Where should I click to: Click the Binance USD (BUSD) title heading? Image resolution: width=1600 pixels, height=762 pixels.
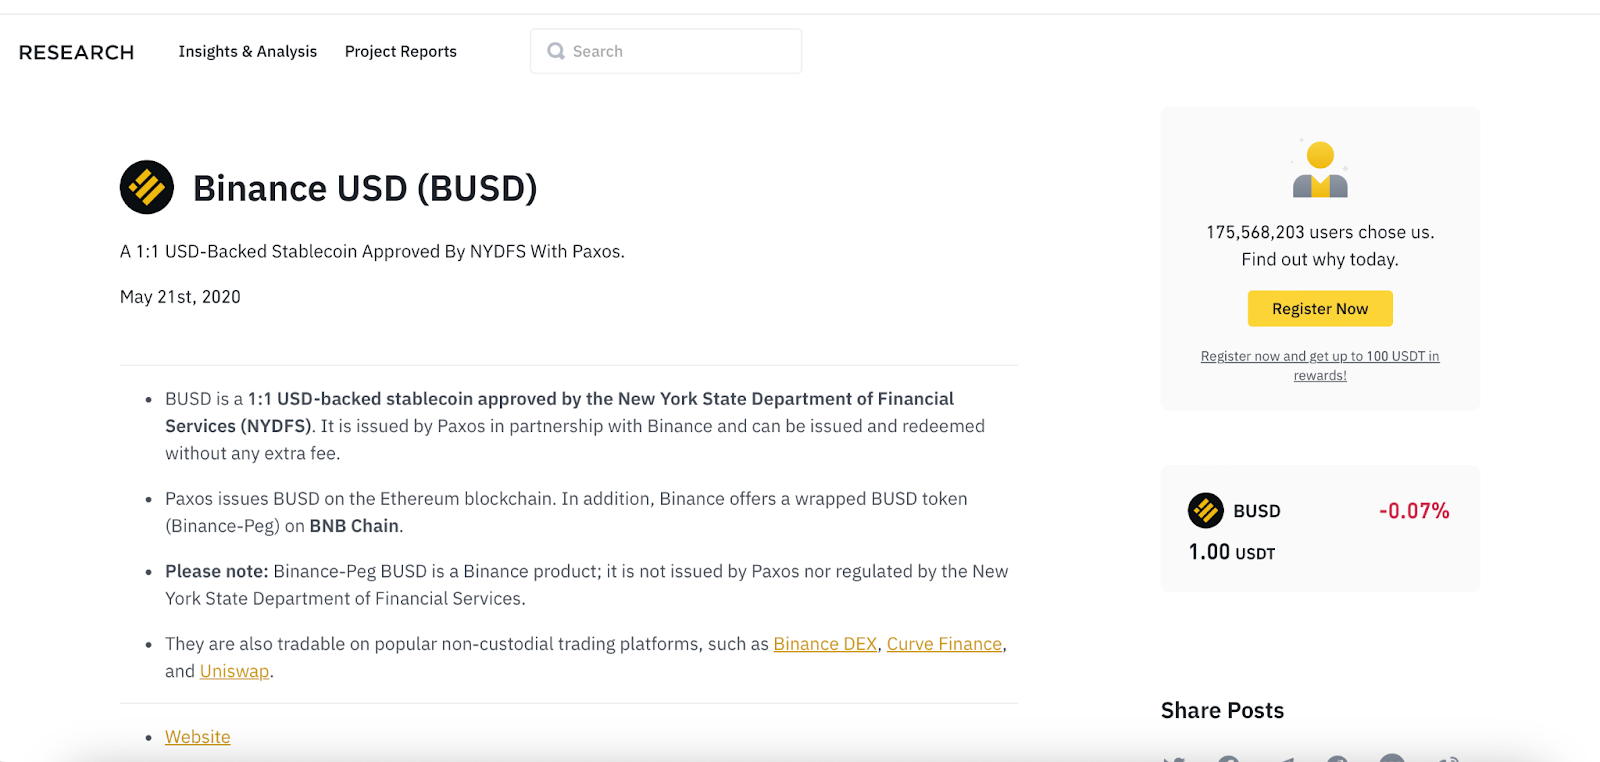365,188
